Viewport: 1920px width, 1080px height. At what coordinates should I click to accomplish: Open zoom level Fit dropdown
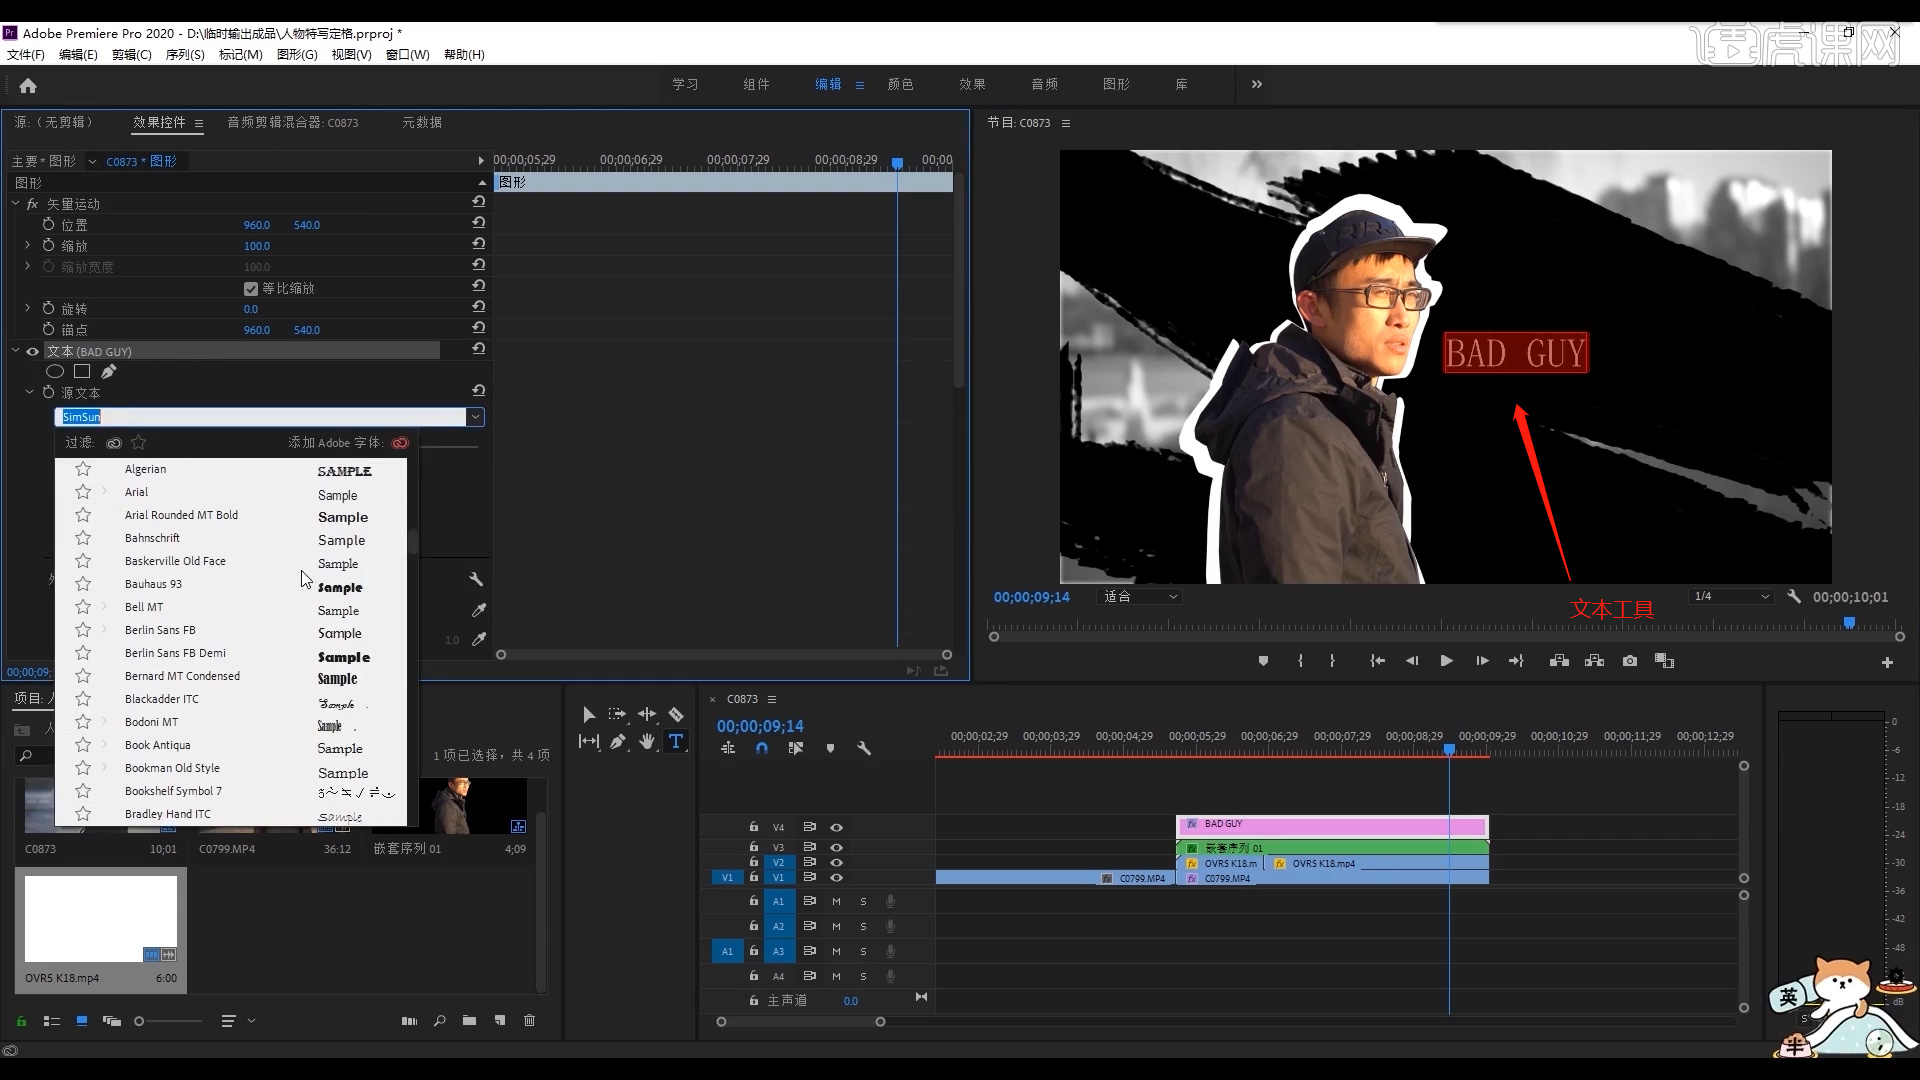click(x=1140, y=596)
